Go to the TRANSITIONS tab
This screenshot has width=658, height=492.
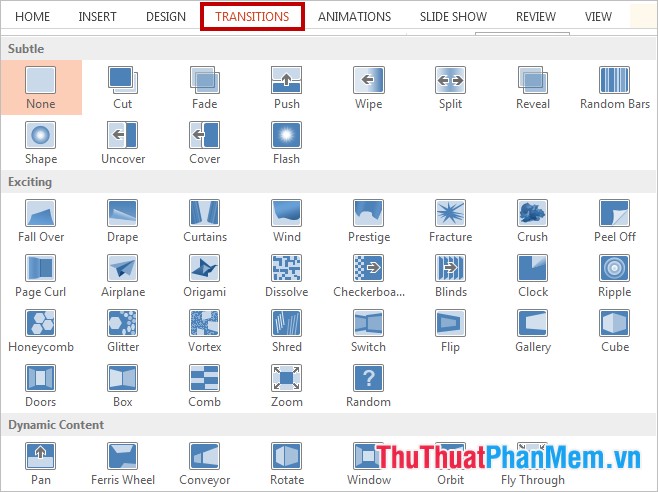pos(252,17)
